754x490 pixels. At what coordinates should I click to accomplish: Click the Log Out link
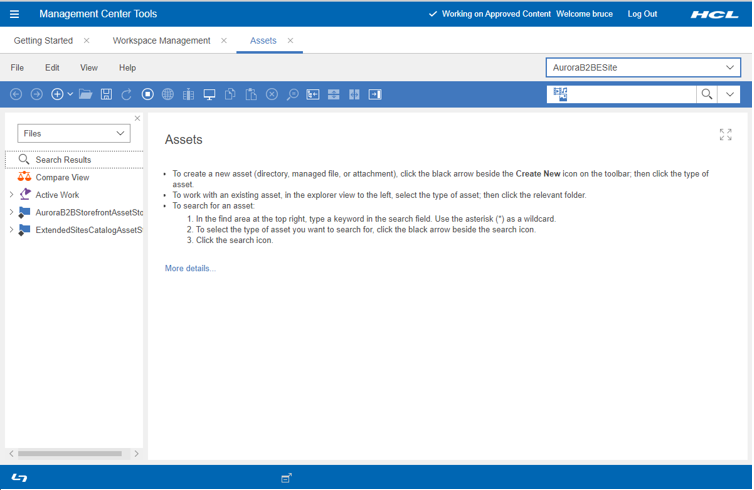(x=642, y=14)
